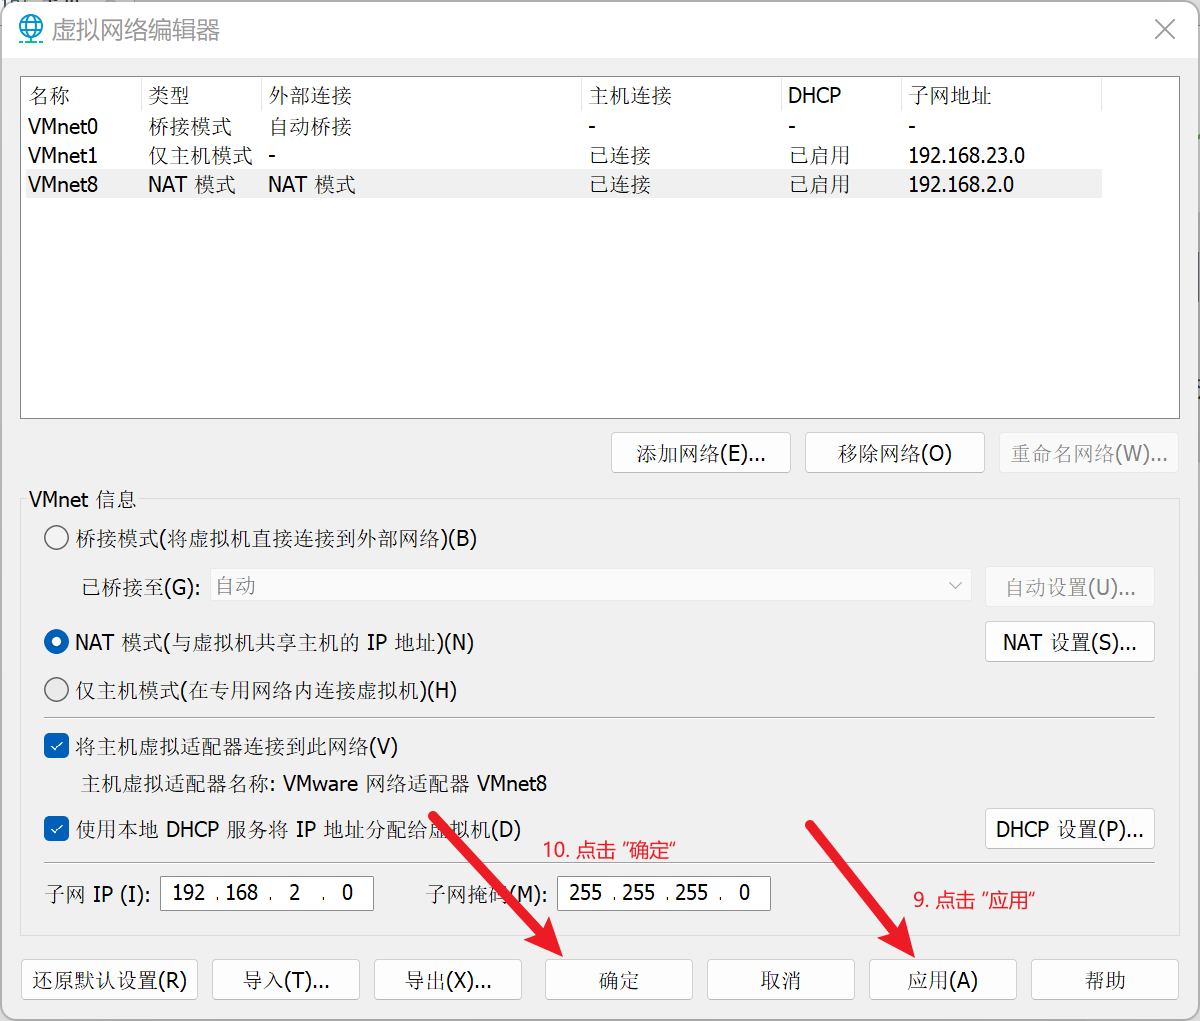1200x1021 pixels.
Task: Click 子网地址 column header
Action: pyautogui.click(x=1001, y=95)
